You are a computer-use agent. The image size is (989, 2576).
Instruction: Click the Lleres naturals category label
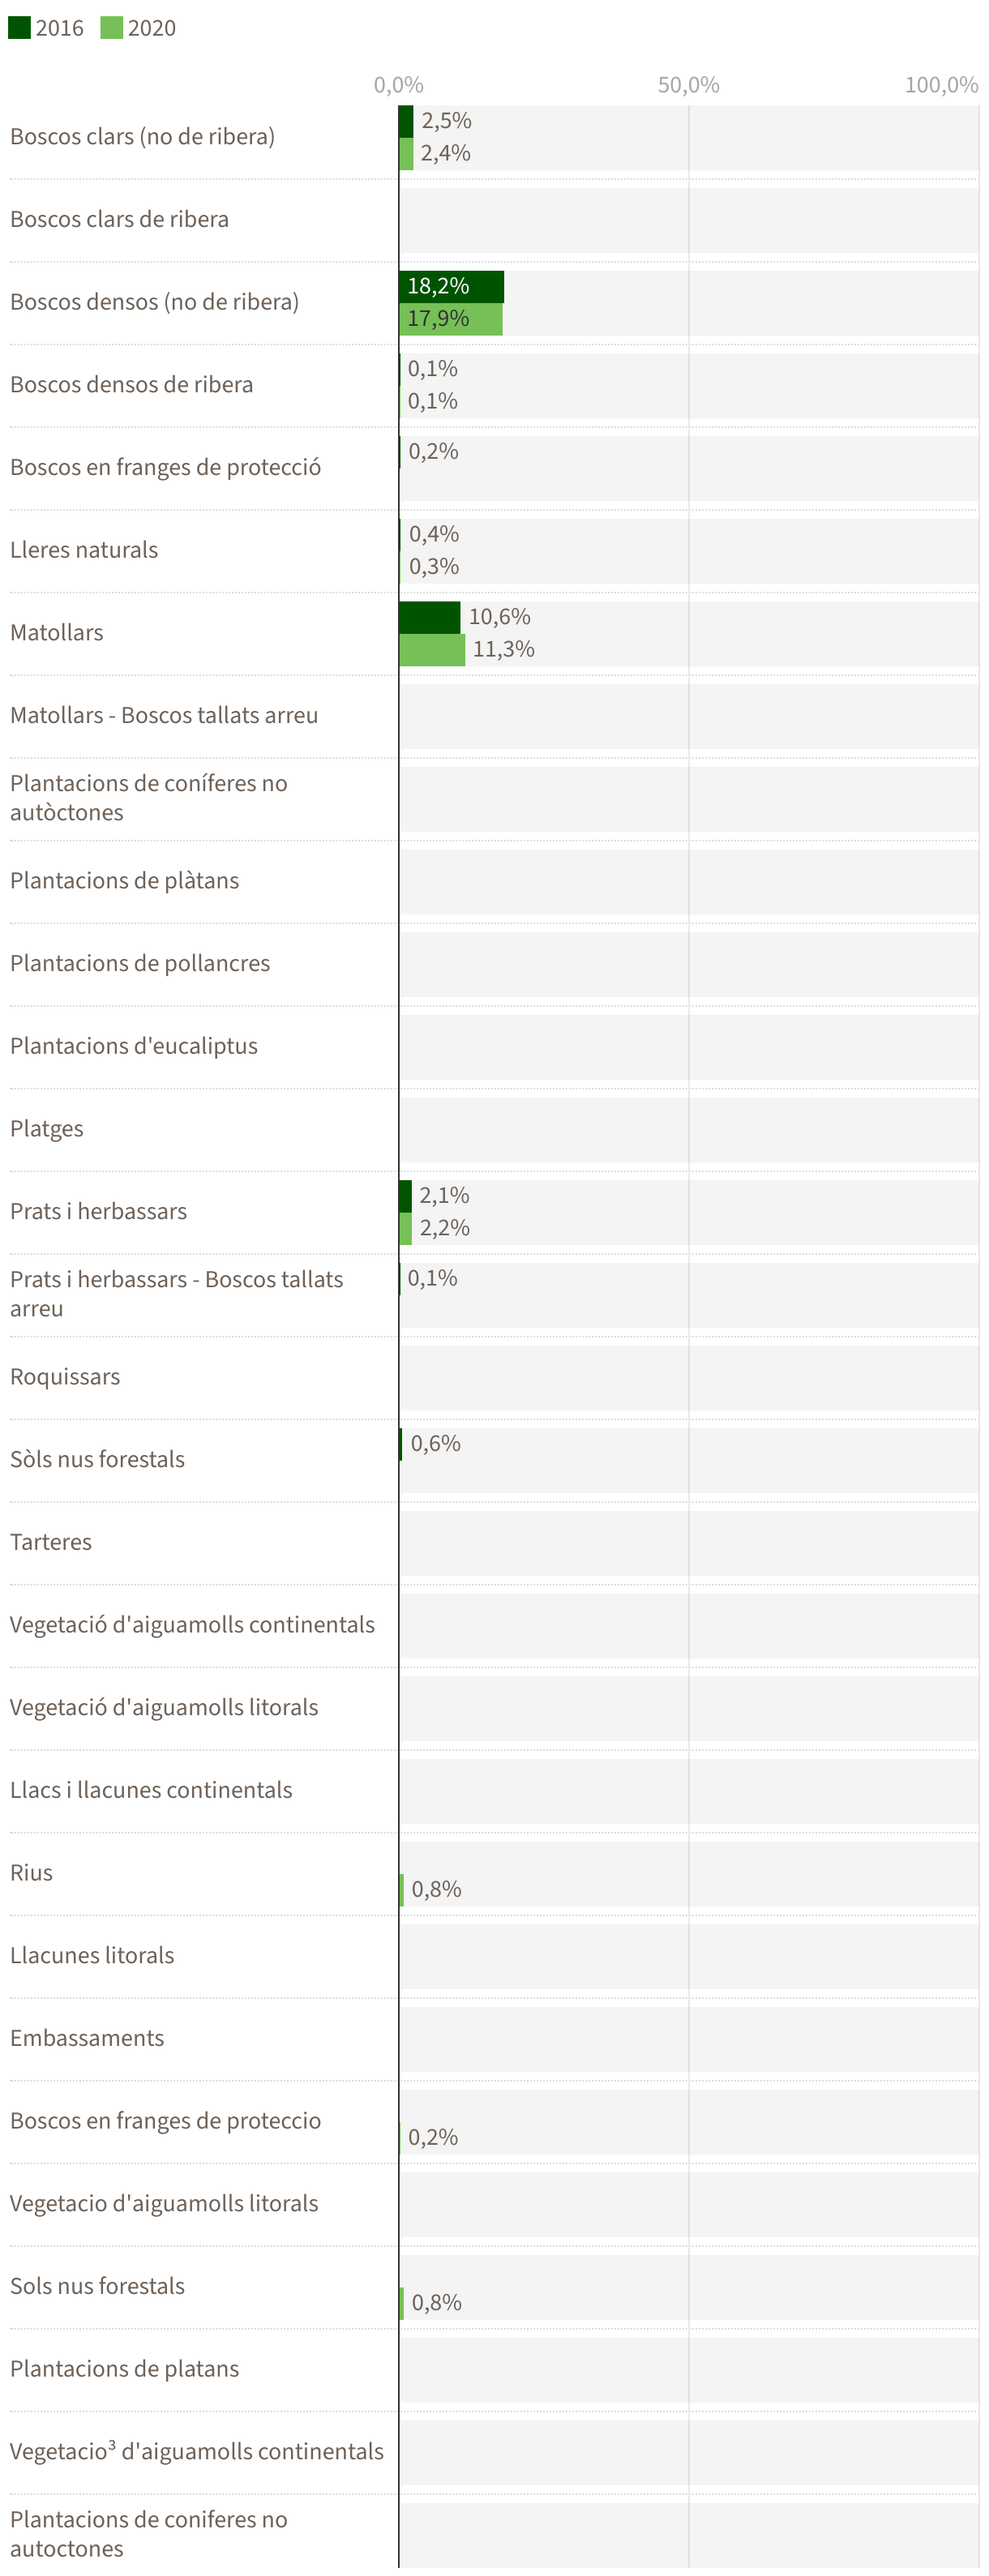click(84, 550)
